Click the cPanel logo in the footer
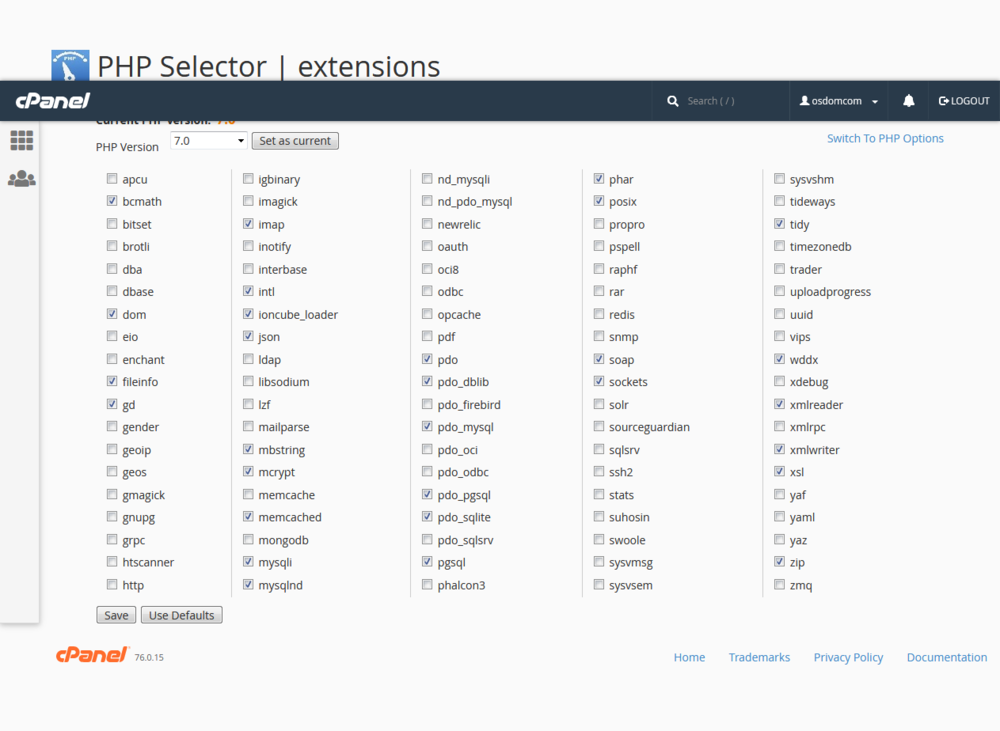 click(92, 655)
